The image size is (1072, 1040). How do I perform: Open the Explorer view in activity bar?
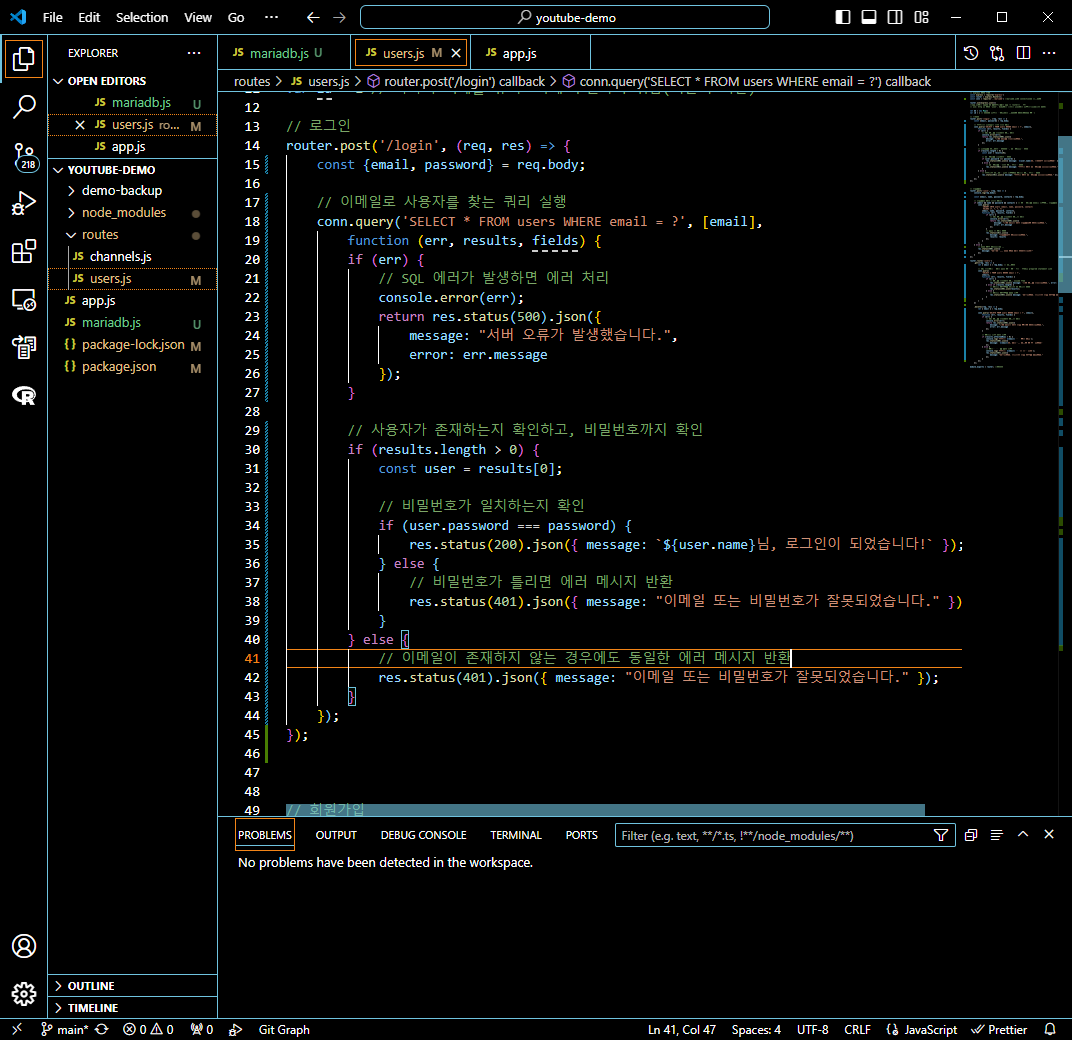[24, 59]
